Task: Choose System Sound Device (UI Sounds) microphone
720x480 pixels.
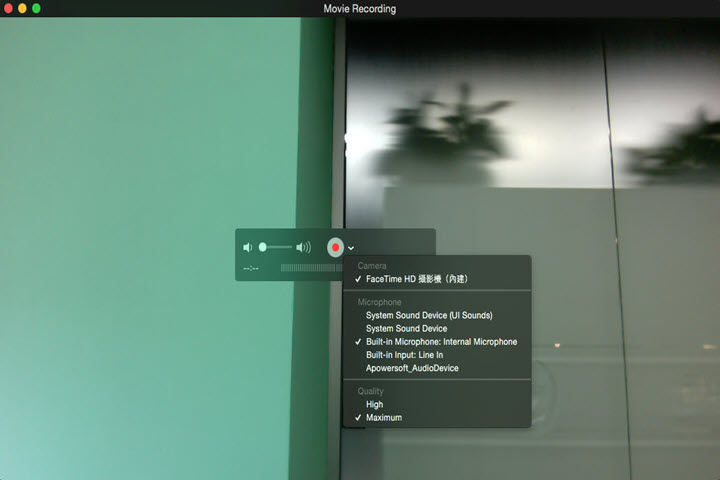Action: (x=437, y=315)
